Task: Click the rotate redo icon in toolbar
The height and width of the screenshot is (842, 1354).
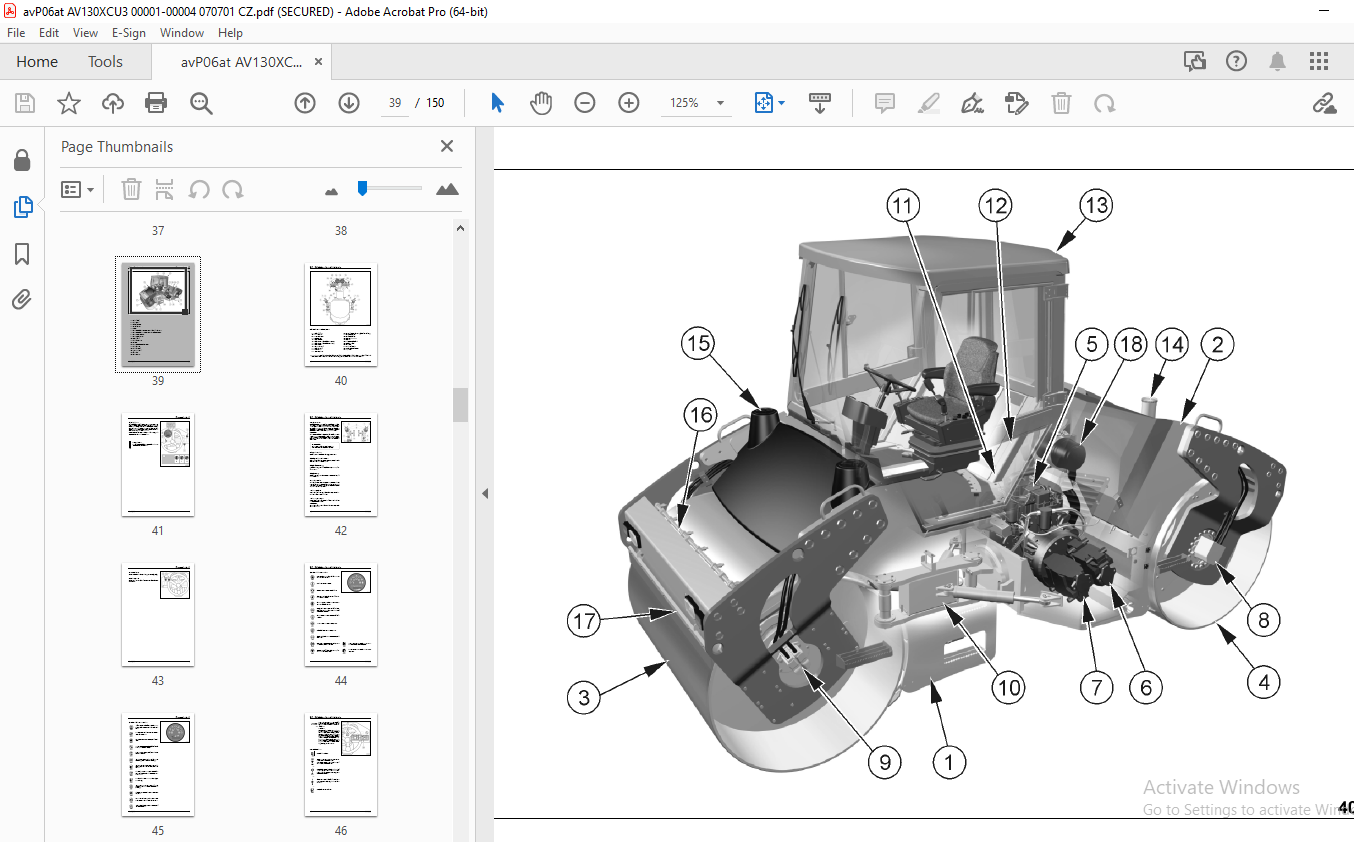Action: (x=1105, y=103)
